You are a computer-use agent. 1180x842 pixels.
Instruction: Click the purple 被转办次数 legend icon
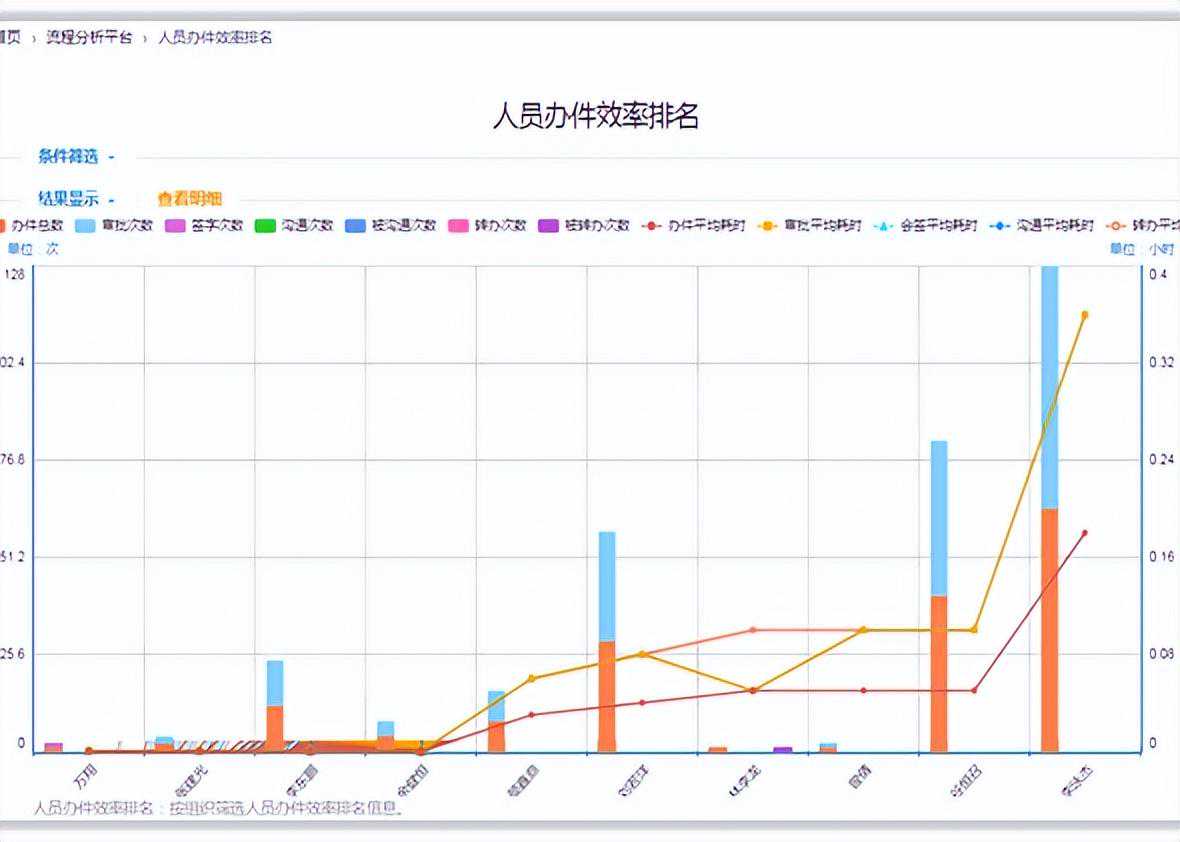(x=549, y=225)
